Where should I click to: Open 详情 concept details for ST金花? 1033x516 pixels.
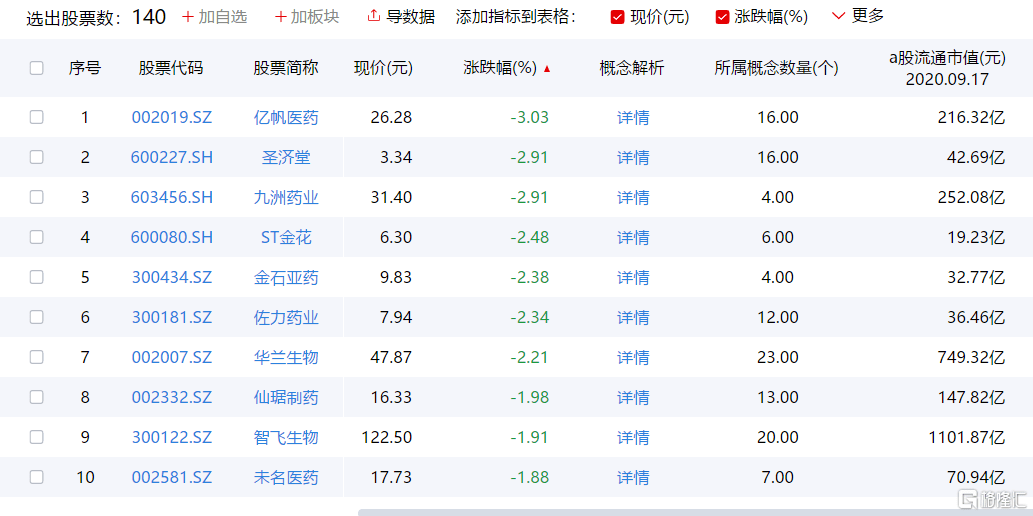633,237
